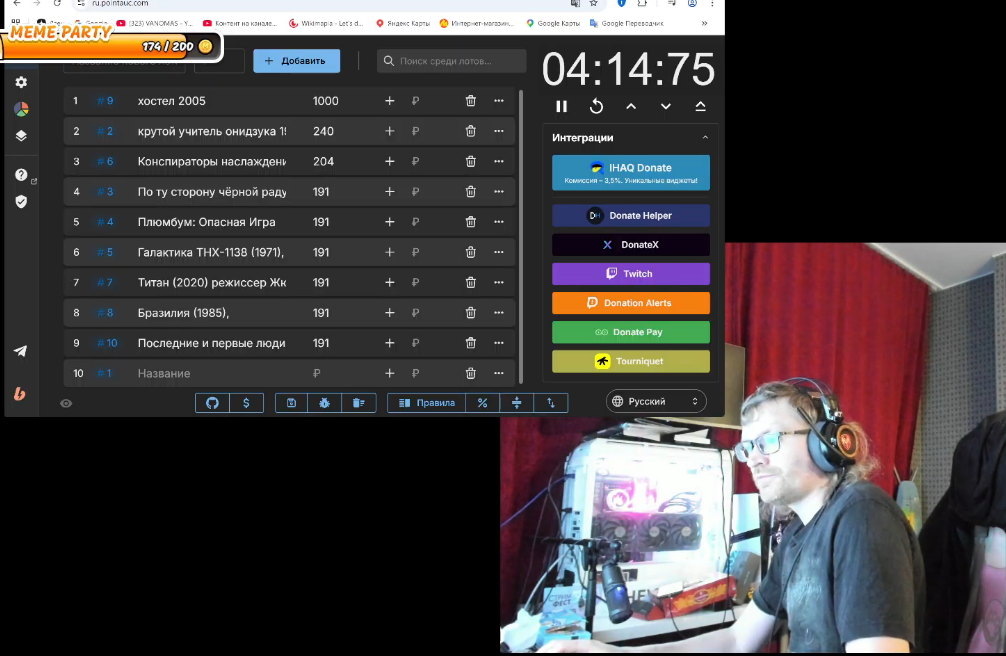Click the percent icon button

(x=482, y=402)
